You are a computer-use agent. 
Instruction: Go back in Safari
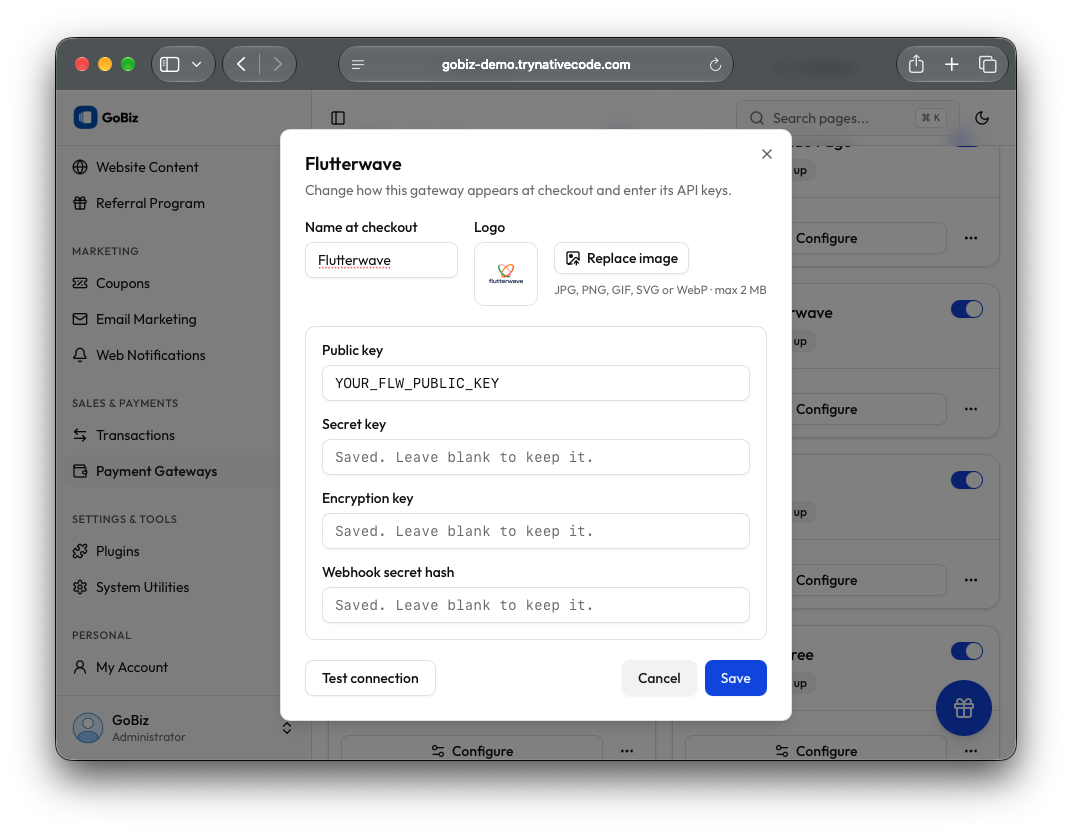241,64
